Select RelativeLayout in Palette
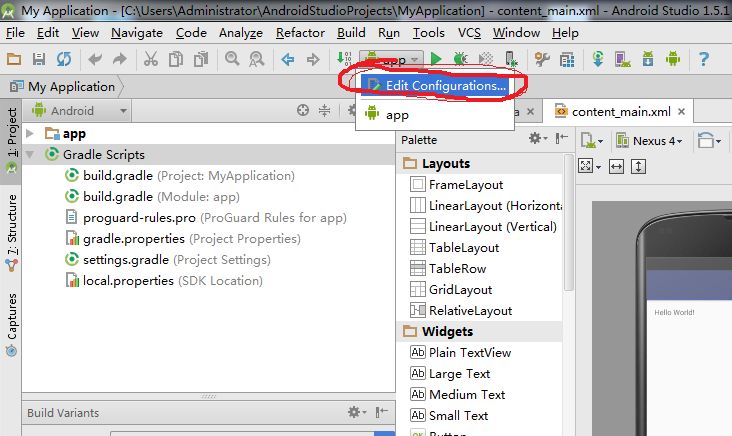Image resolution: width=732 pixels, height=436 pixels. point(461,310)
